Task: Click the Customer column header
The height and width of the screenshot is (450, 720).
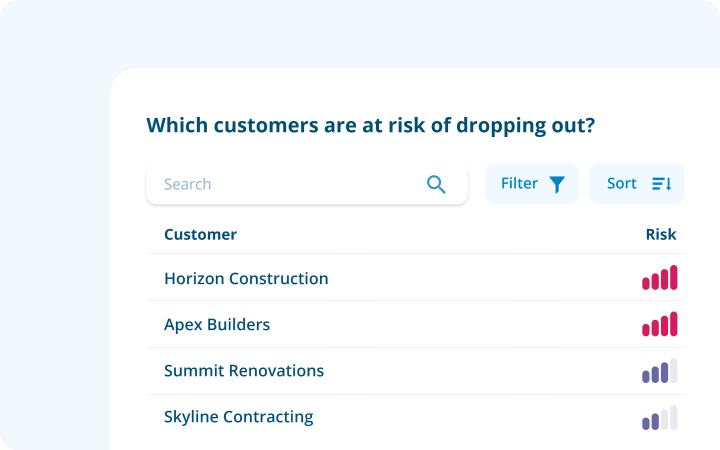Action: tap(201, 235)
